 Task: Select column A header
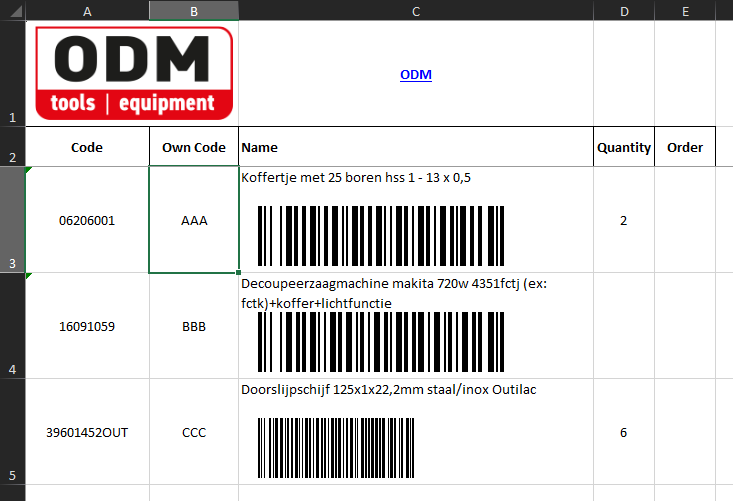pyautogui.click(x=87, y=11)
